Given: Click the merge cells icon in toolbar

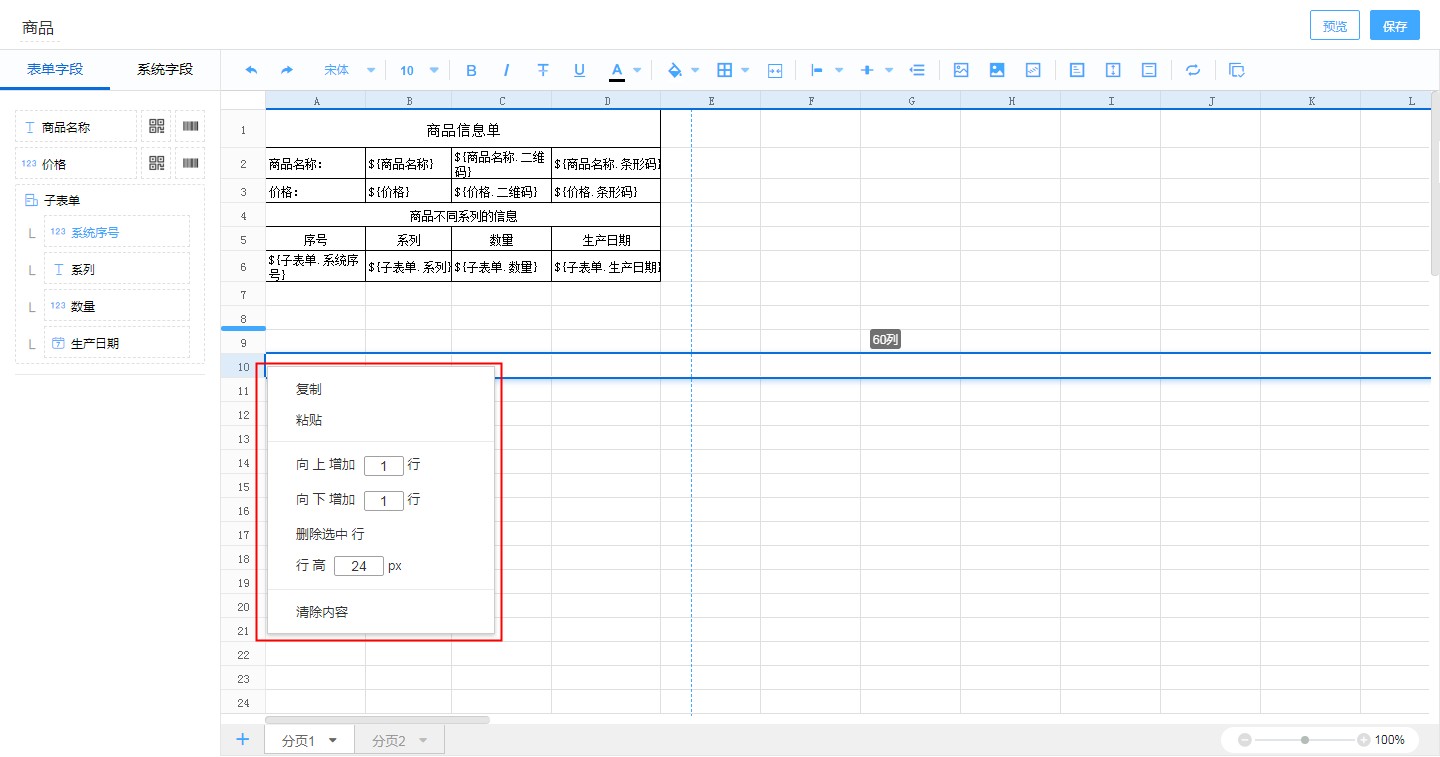Looking at the screenshot, I should (x=775, y=70).
